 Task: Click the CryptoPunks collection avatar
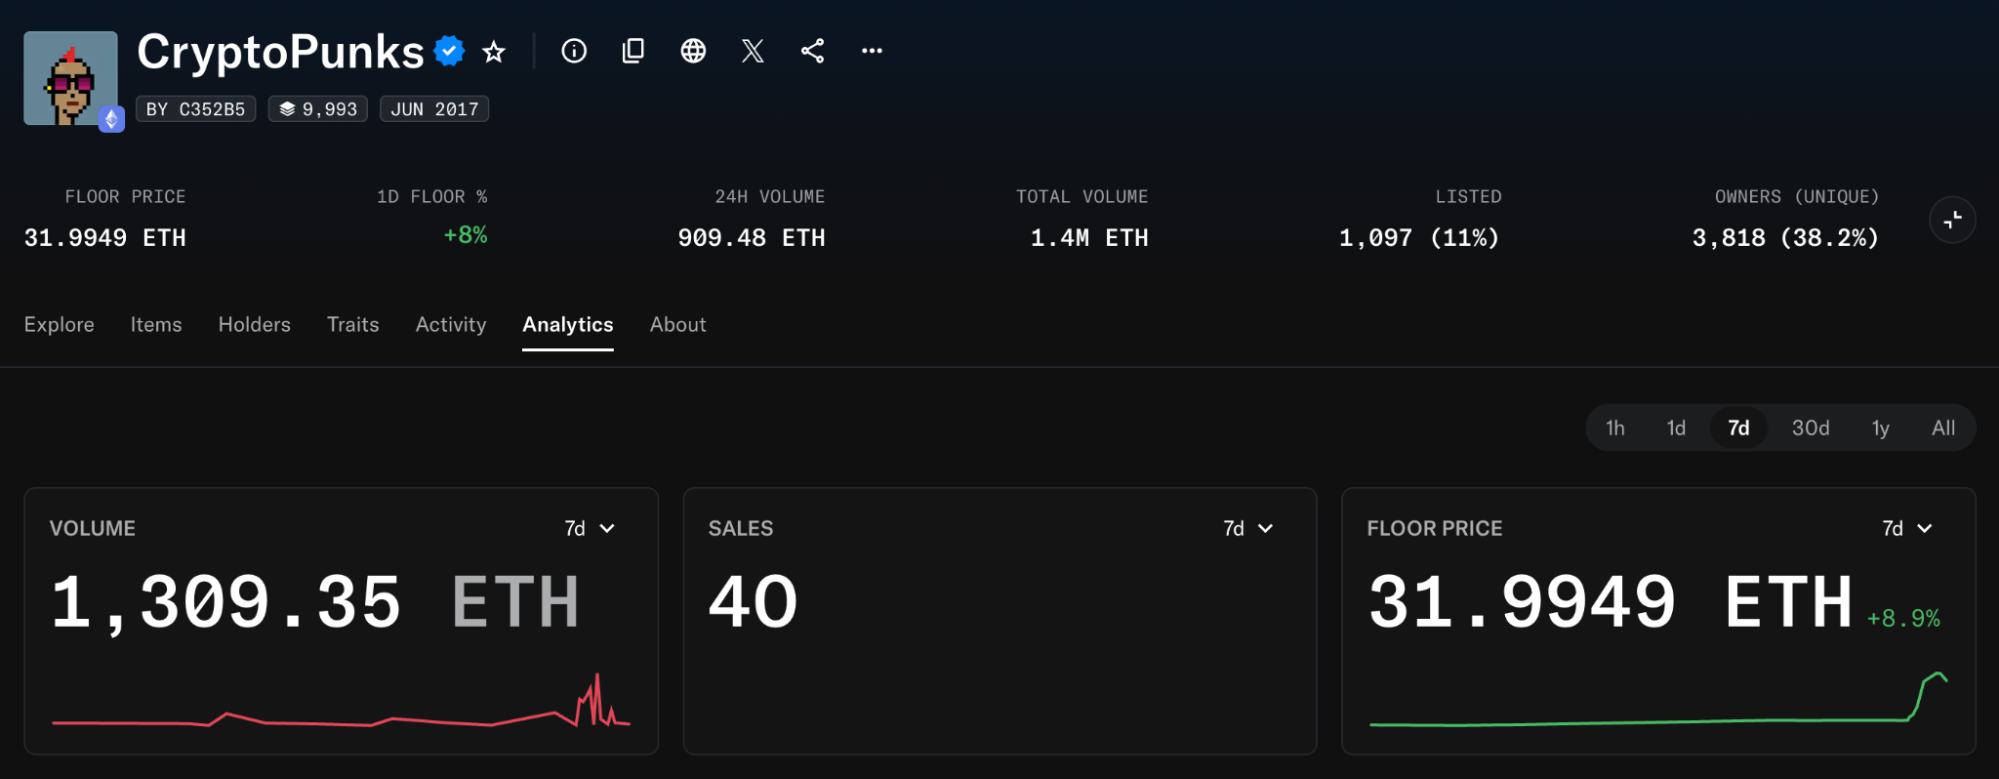71,78
